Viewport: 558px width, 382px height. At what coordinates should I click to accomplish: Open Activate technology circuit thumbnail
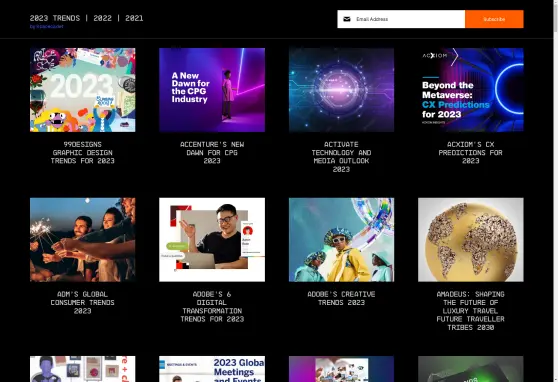341,90
